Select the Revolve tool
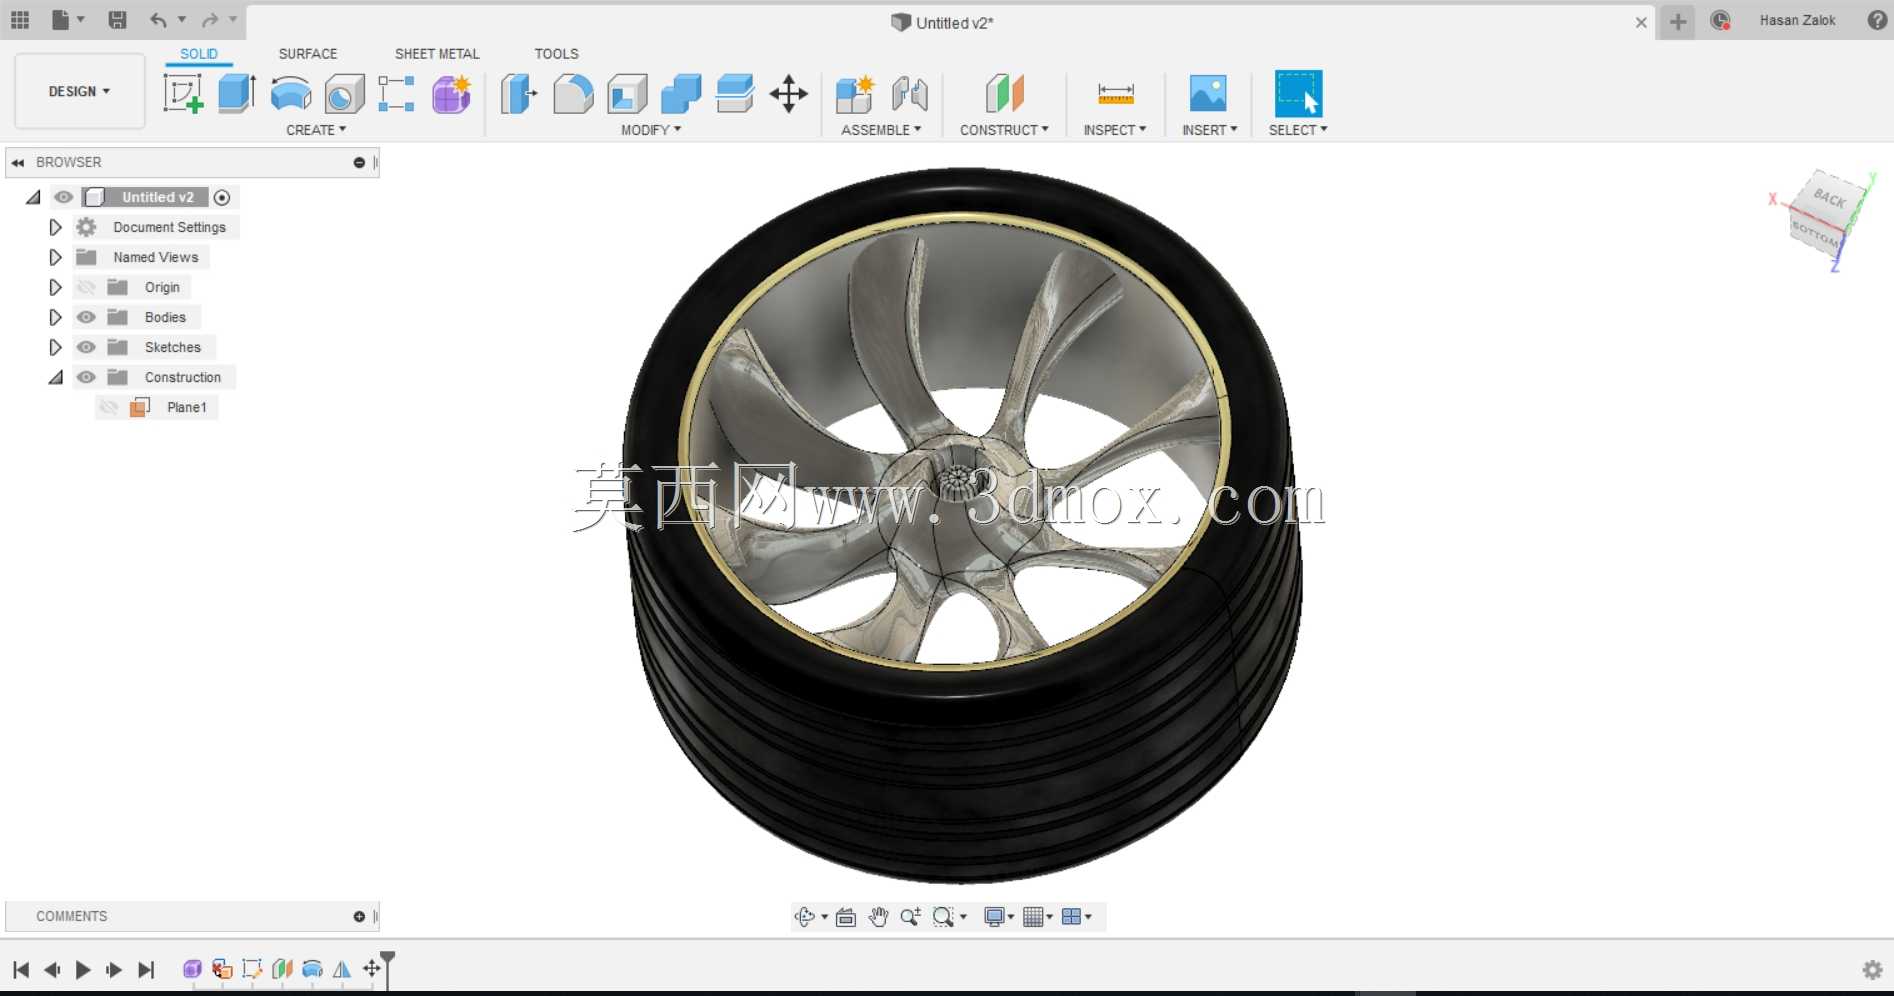The width and height of the screenshot is (1894, 996). [x=291, y=94]
